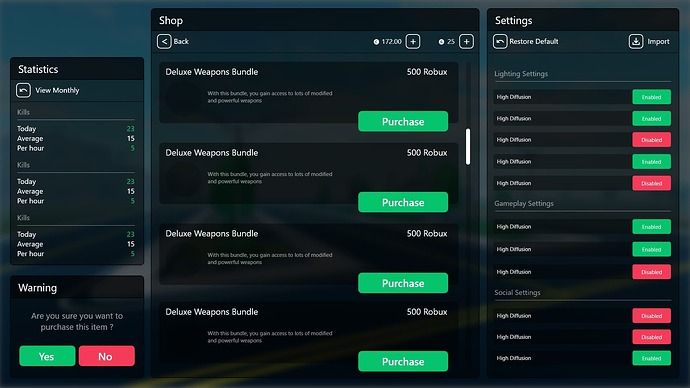The image size is (690, 388).
Task: Purchase the topmost Deluxe Weapons Bundle
Action: pos(403,121)
